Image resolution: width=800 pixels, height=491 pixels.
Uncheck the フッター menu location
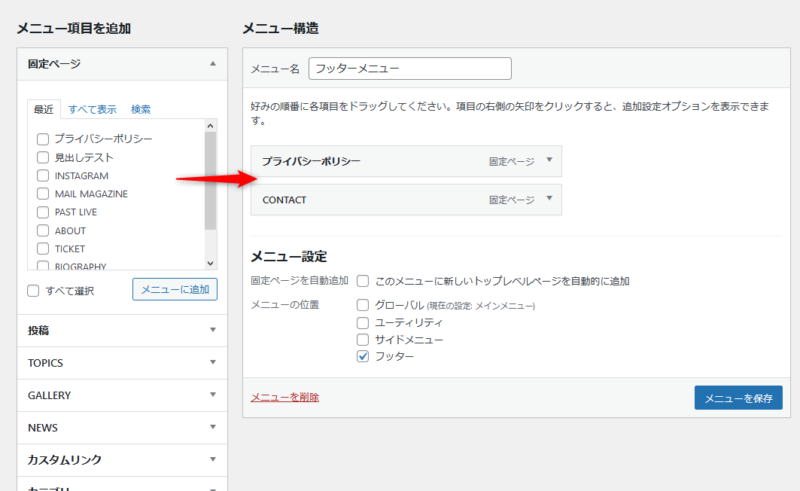[363, 357]
